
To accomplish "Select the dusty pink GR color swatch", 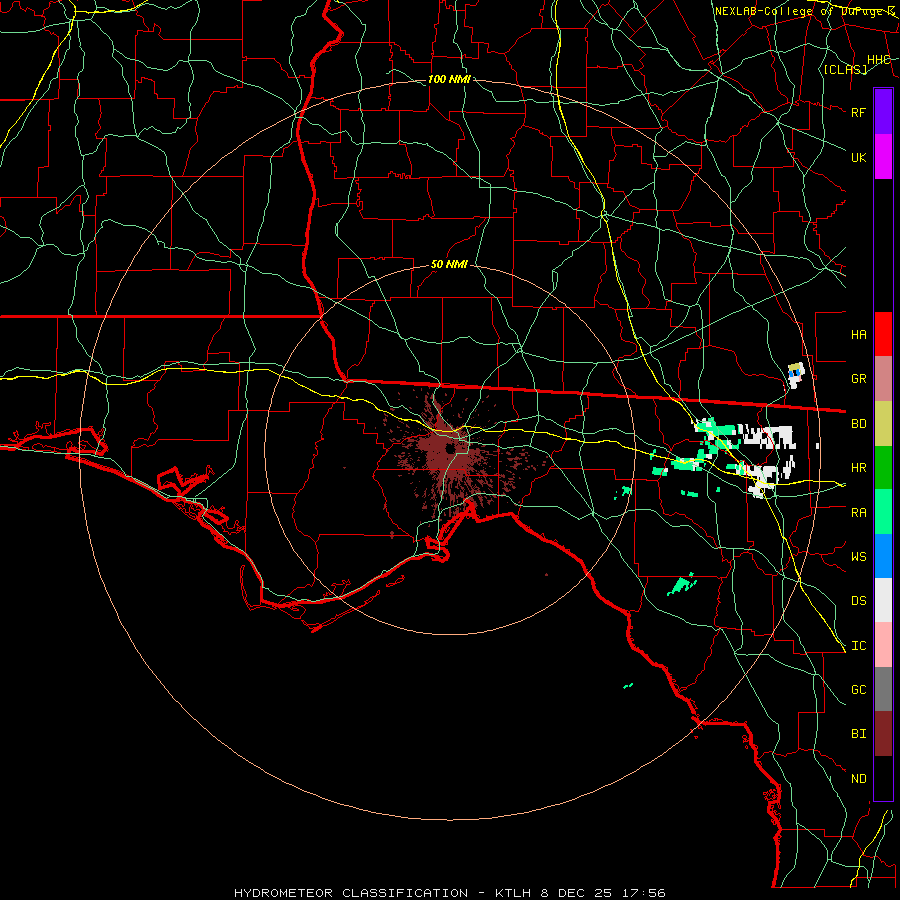I will [883, 379].
